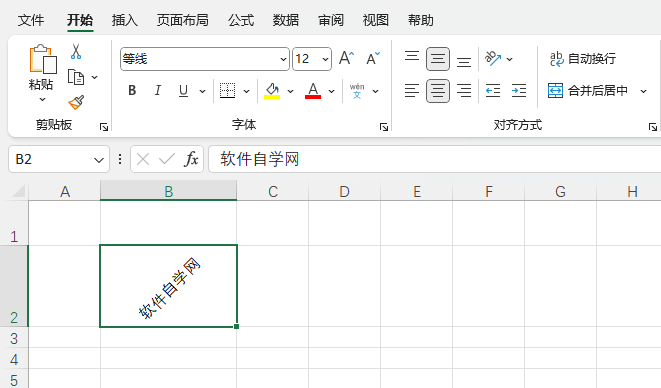Viewport: 661px width, 388px height.
Task: Open the text orientation icon
Action: click(493, 59)
